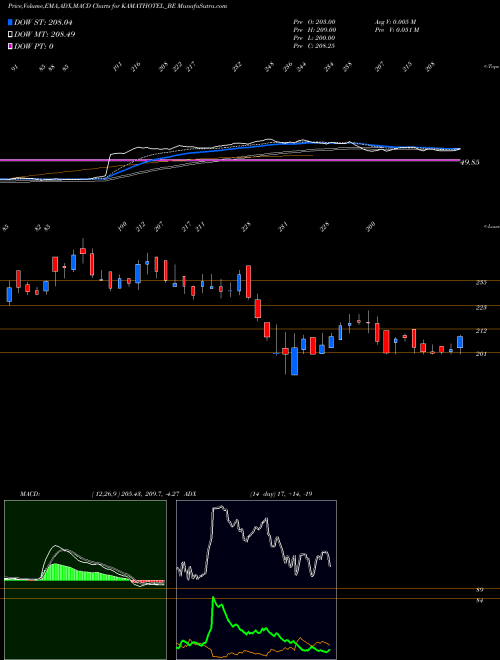This screenshot has height=660, width=500.
Task: Open the ADX indicator panel with dark blue background
Action: 256,580
